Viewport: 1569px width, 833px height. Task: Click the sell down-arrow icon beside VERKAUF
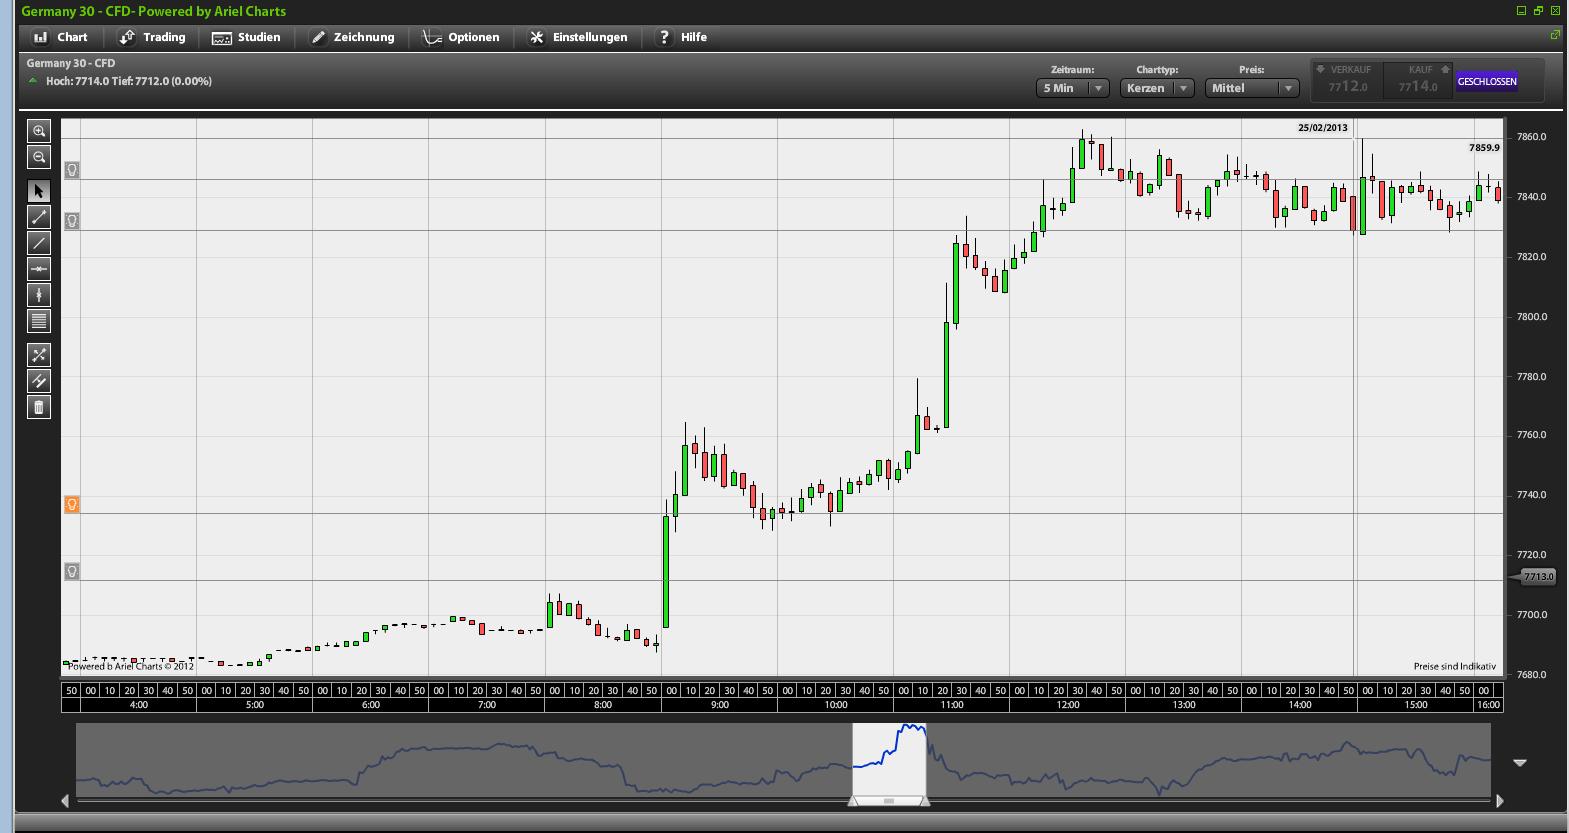click(x=1320, y=70)
